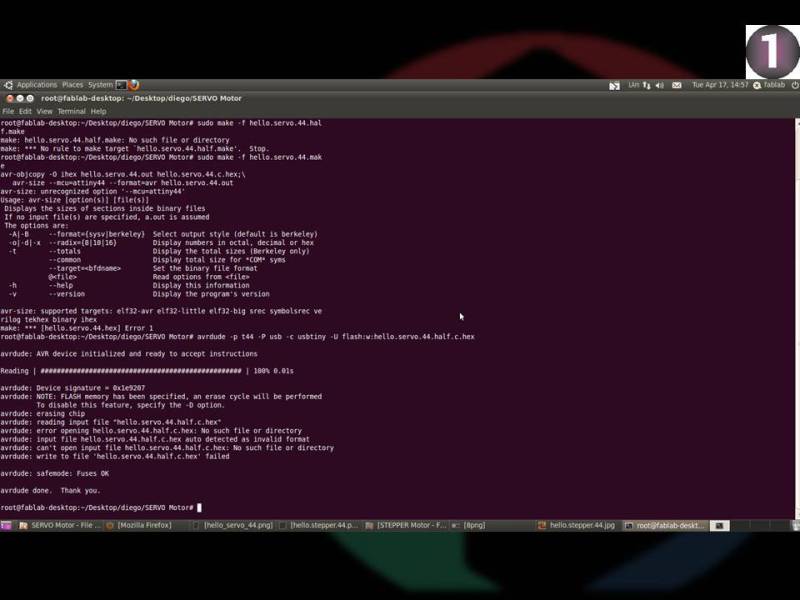This screenshot has width=800, height=600.
Task: Open the terminal Help menu
Action: pos(98,111)
